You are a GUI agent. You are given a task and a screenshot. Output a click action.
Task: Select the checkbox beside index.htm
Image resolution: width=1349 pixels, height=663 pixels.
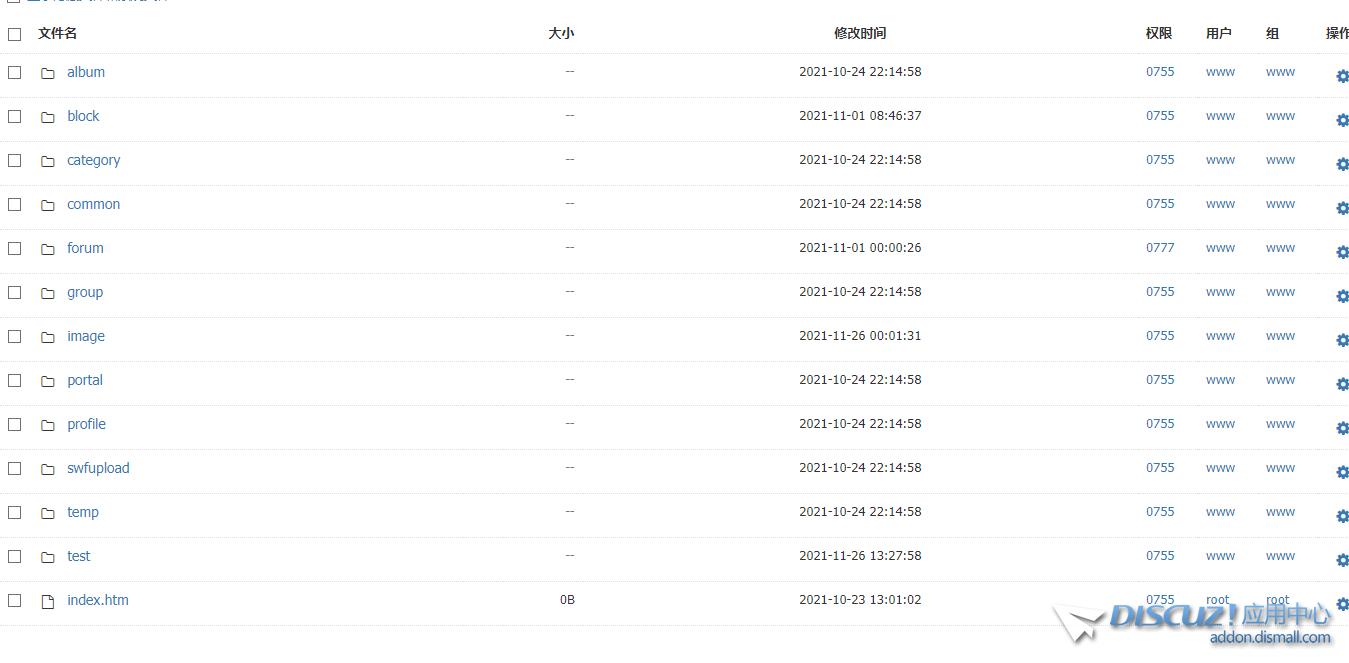14,600
